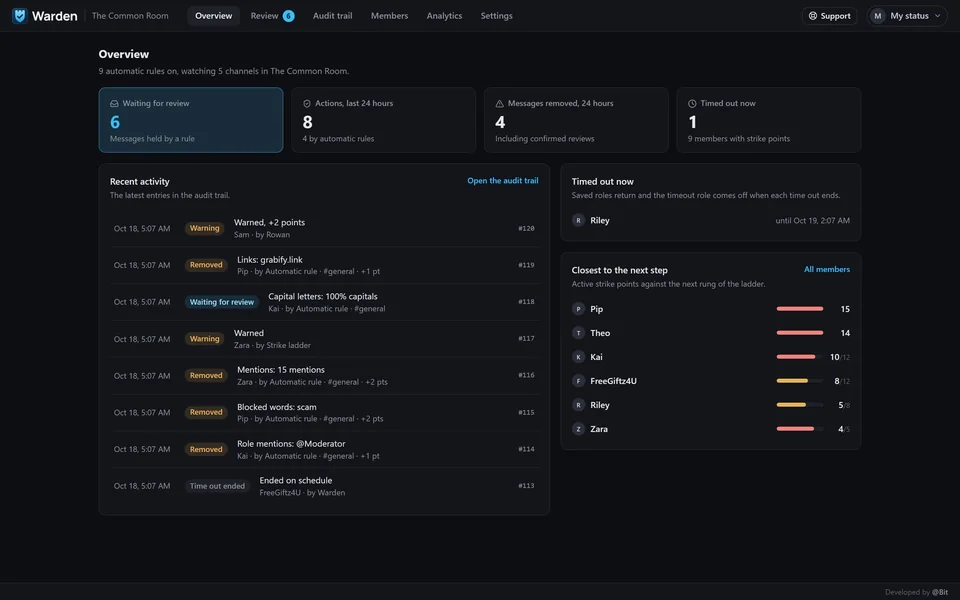Click the Warning badge on Zara's entry #117
The image size is (960, 600).
point(204,339)
